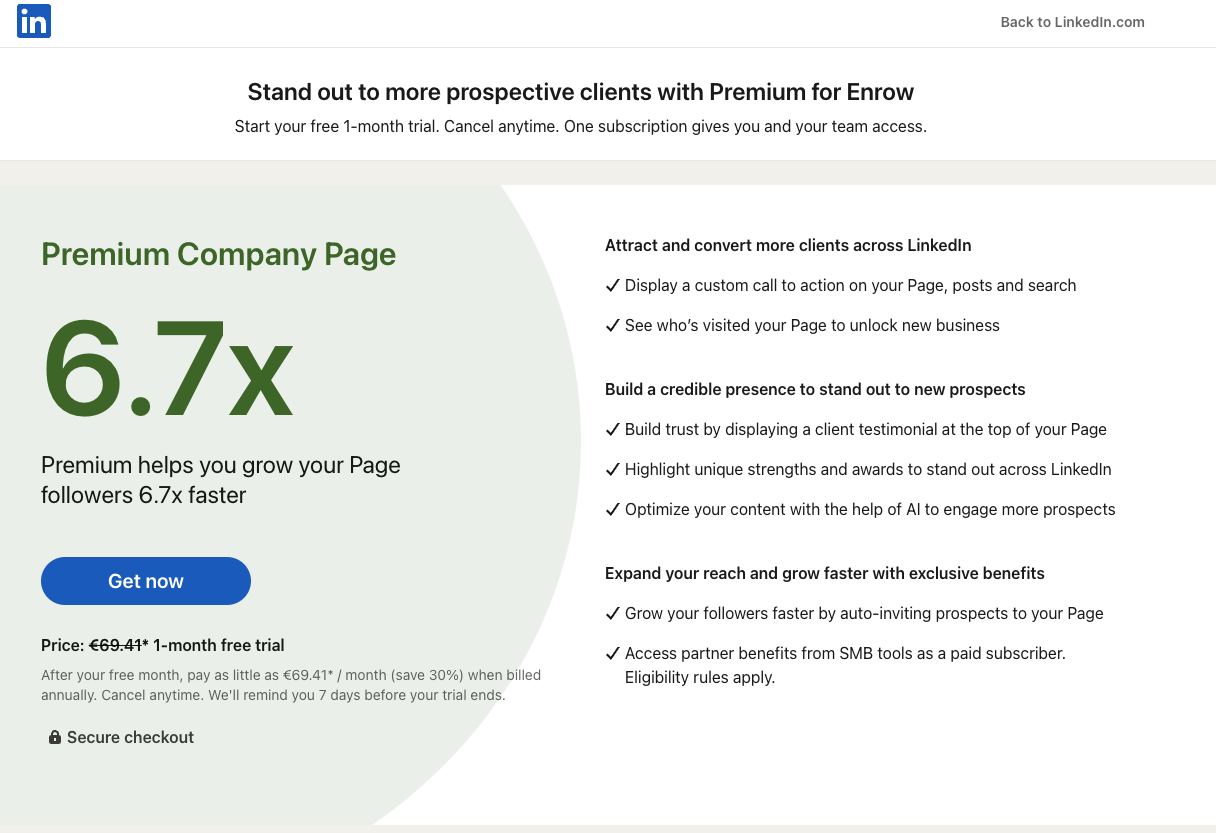Screen dimensions: 1216x833
Task: Click checkmark beside custom call to action
Action: pyautogui.click(x=613, y=285)
